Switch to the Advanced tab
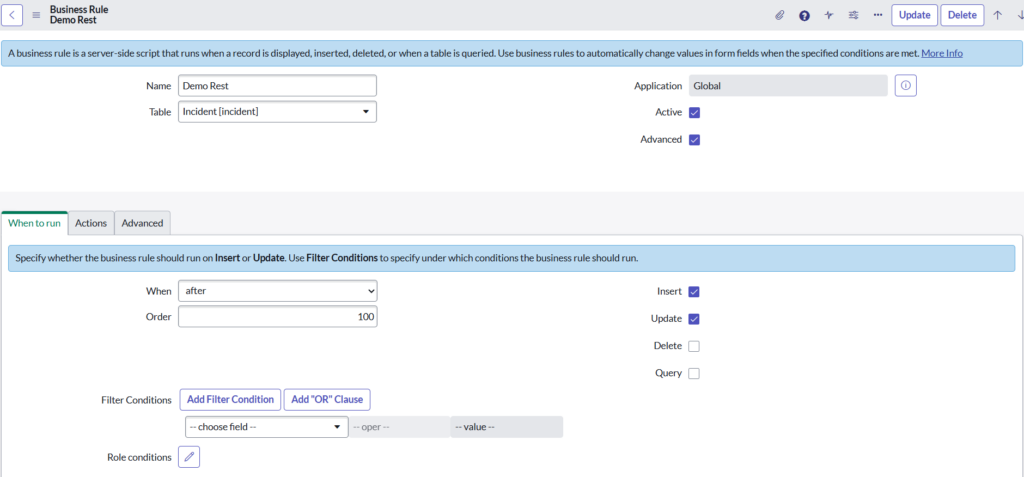The width and height of the screenshot is (1024, 477). pyautogui.click(x=142, y=223)
